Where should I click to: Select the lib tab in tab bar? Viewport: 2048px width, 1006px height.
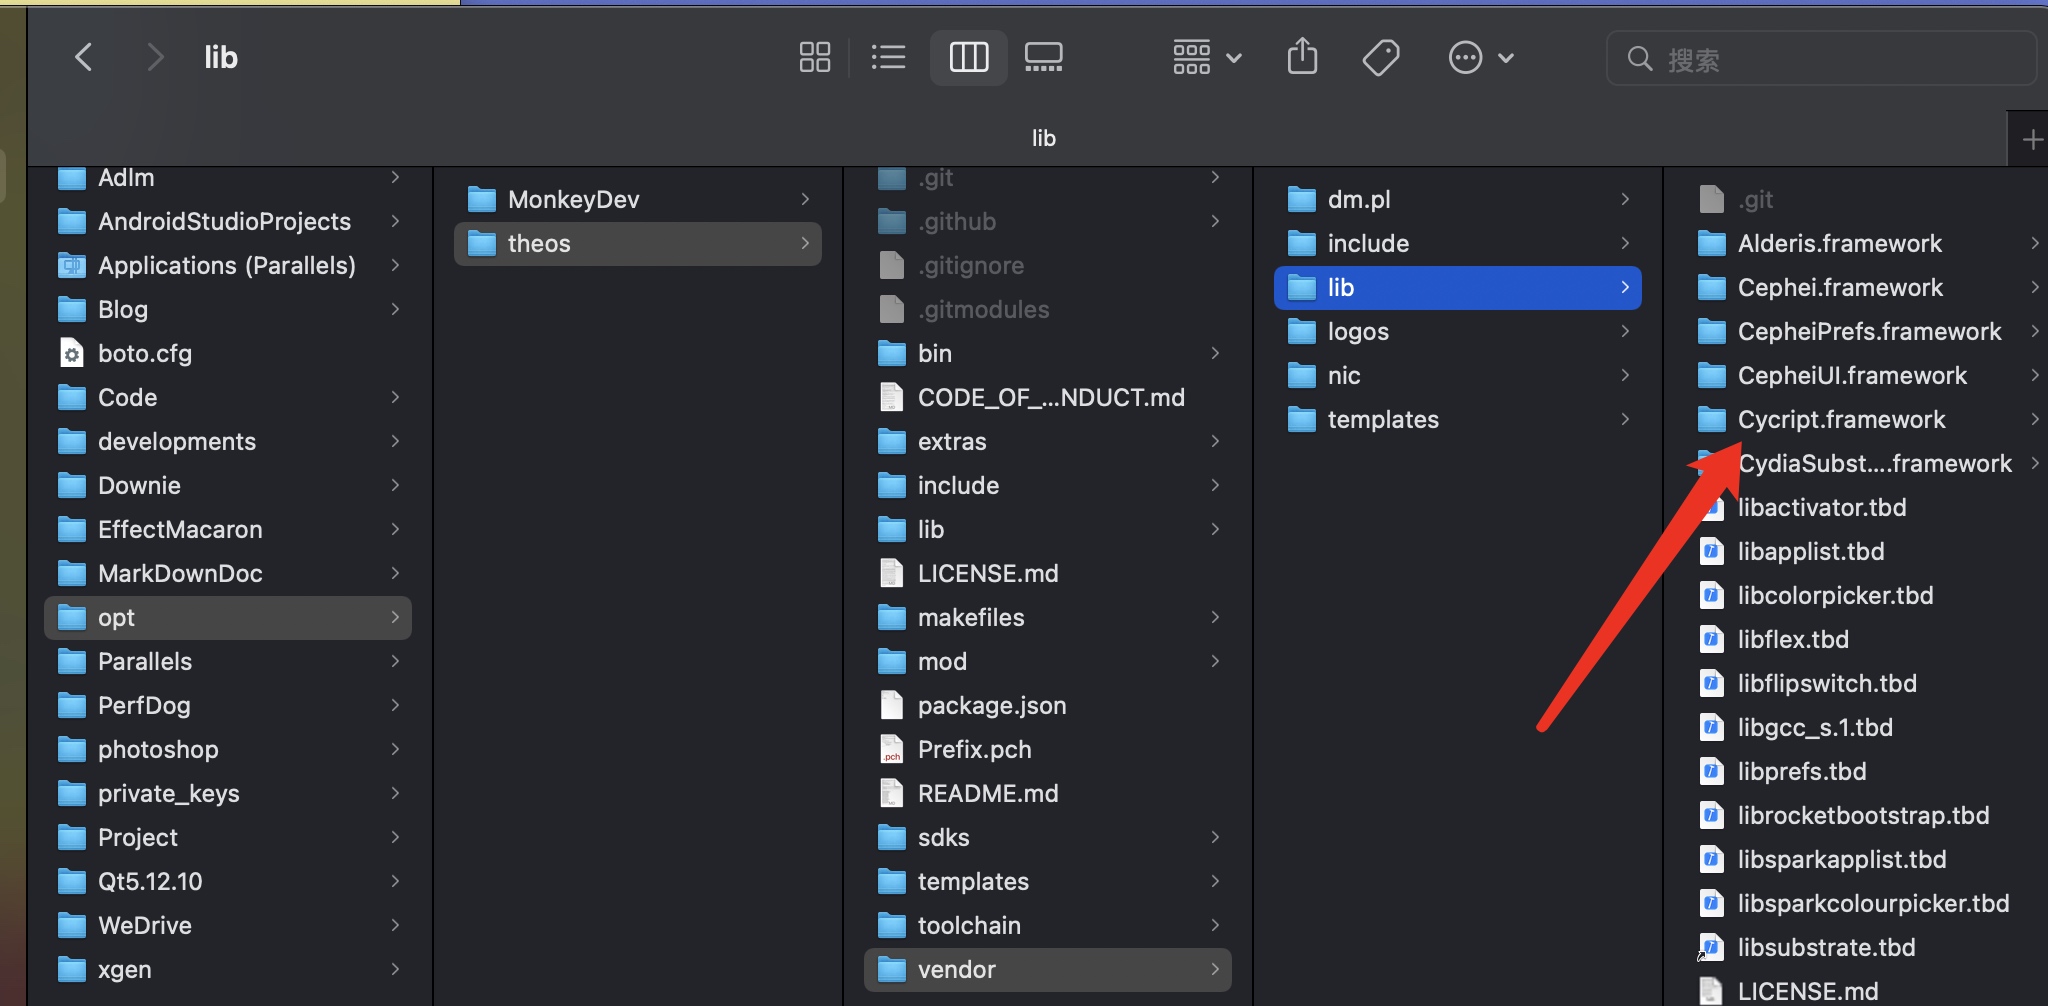[x=1043, y=138]
